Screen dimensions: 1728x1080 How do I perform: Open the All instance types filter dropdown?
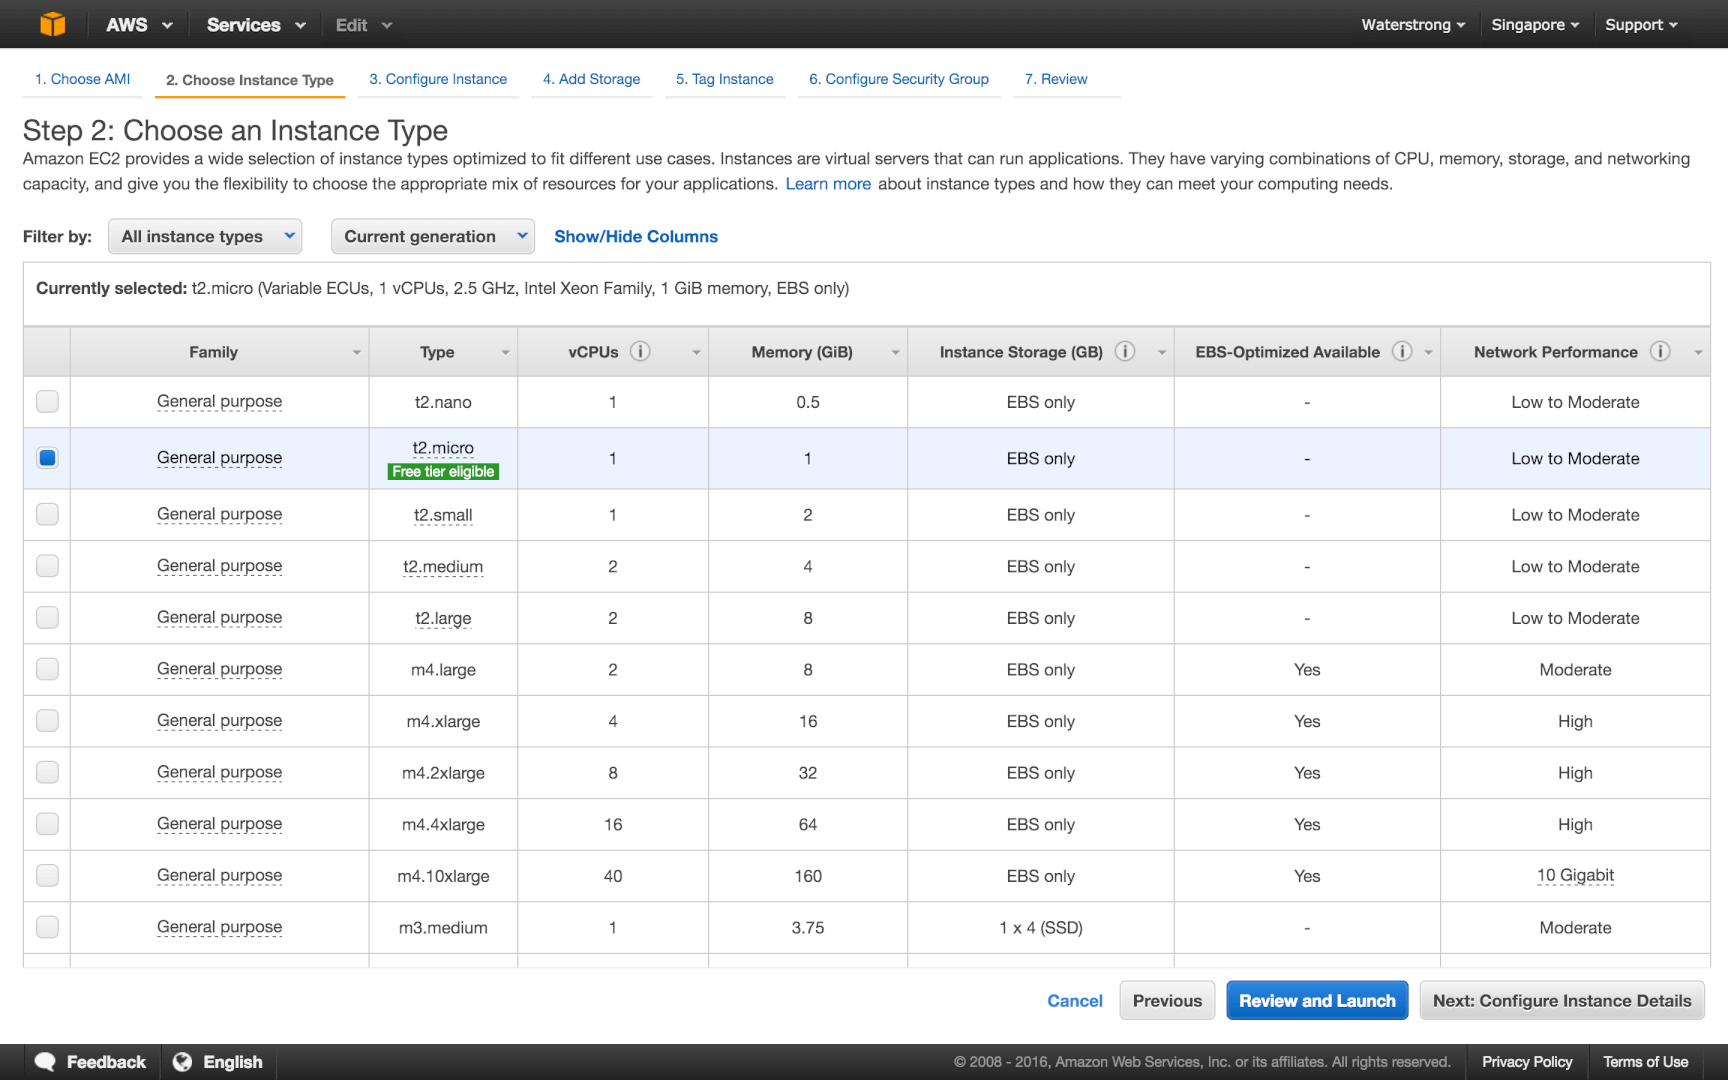[205, 236]
